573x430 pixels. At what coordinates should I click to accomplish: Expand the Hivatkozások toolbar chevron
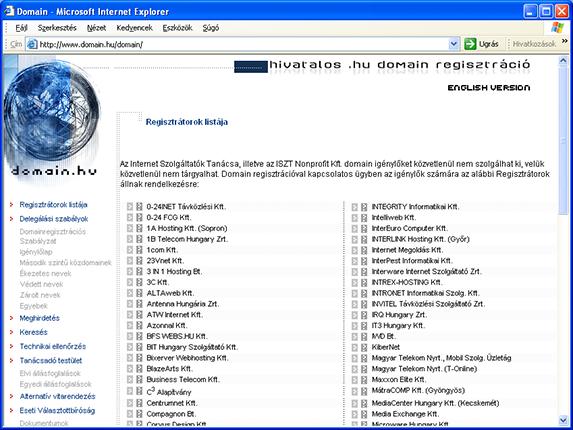tap(564, 41)
